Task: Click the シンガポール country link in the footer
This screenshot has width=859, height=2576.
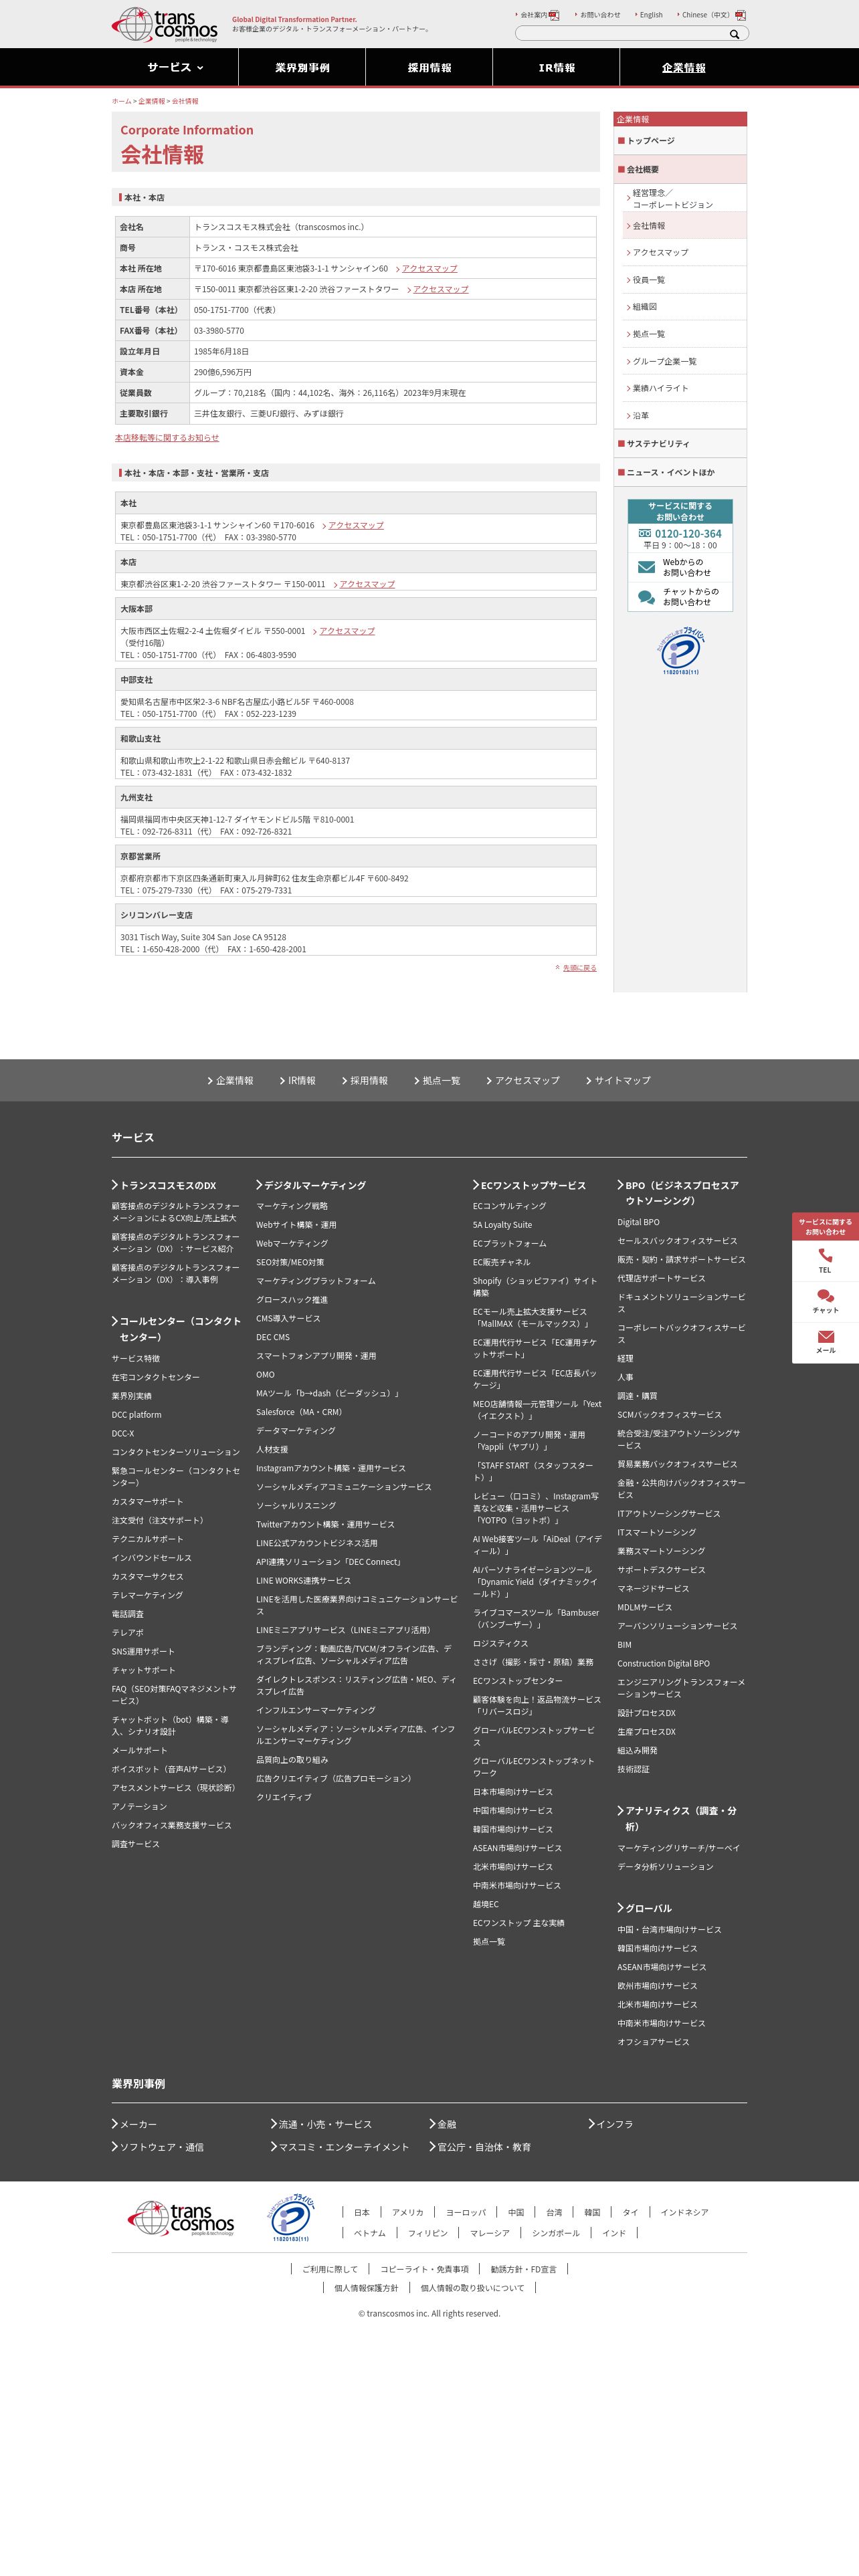Action: point(556,2233)
